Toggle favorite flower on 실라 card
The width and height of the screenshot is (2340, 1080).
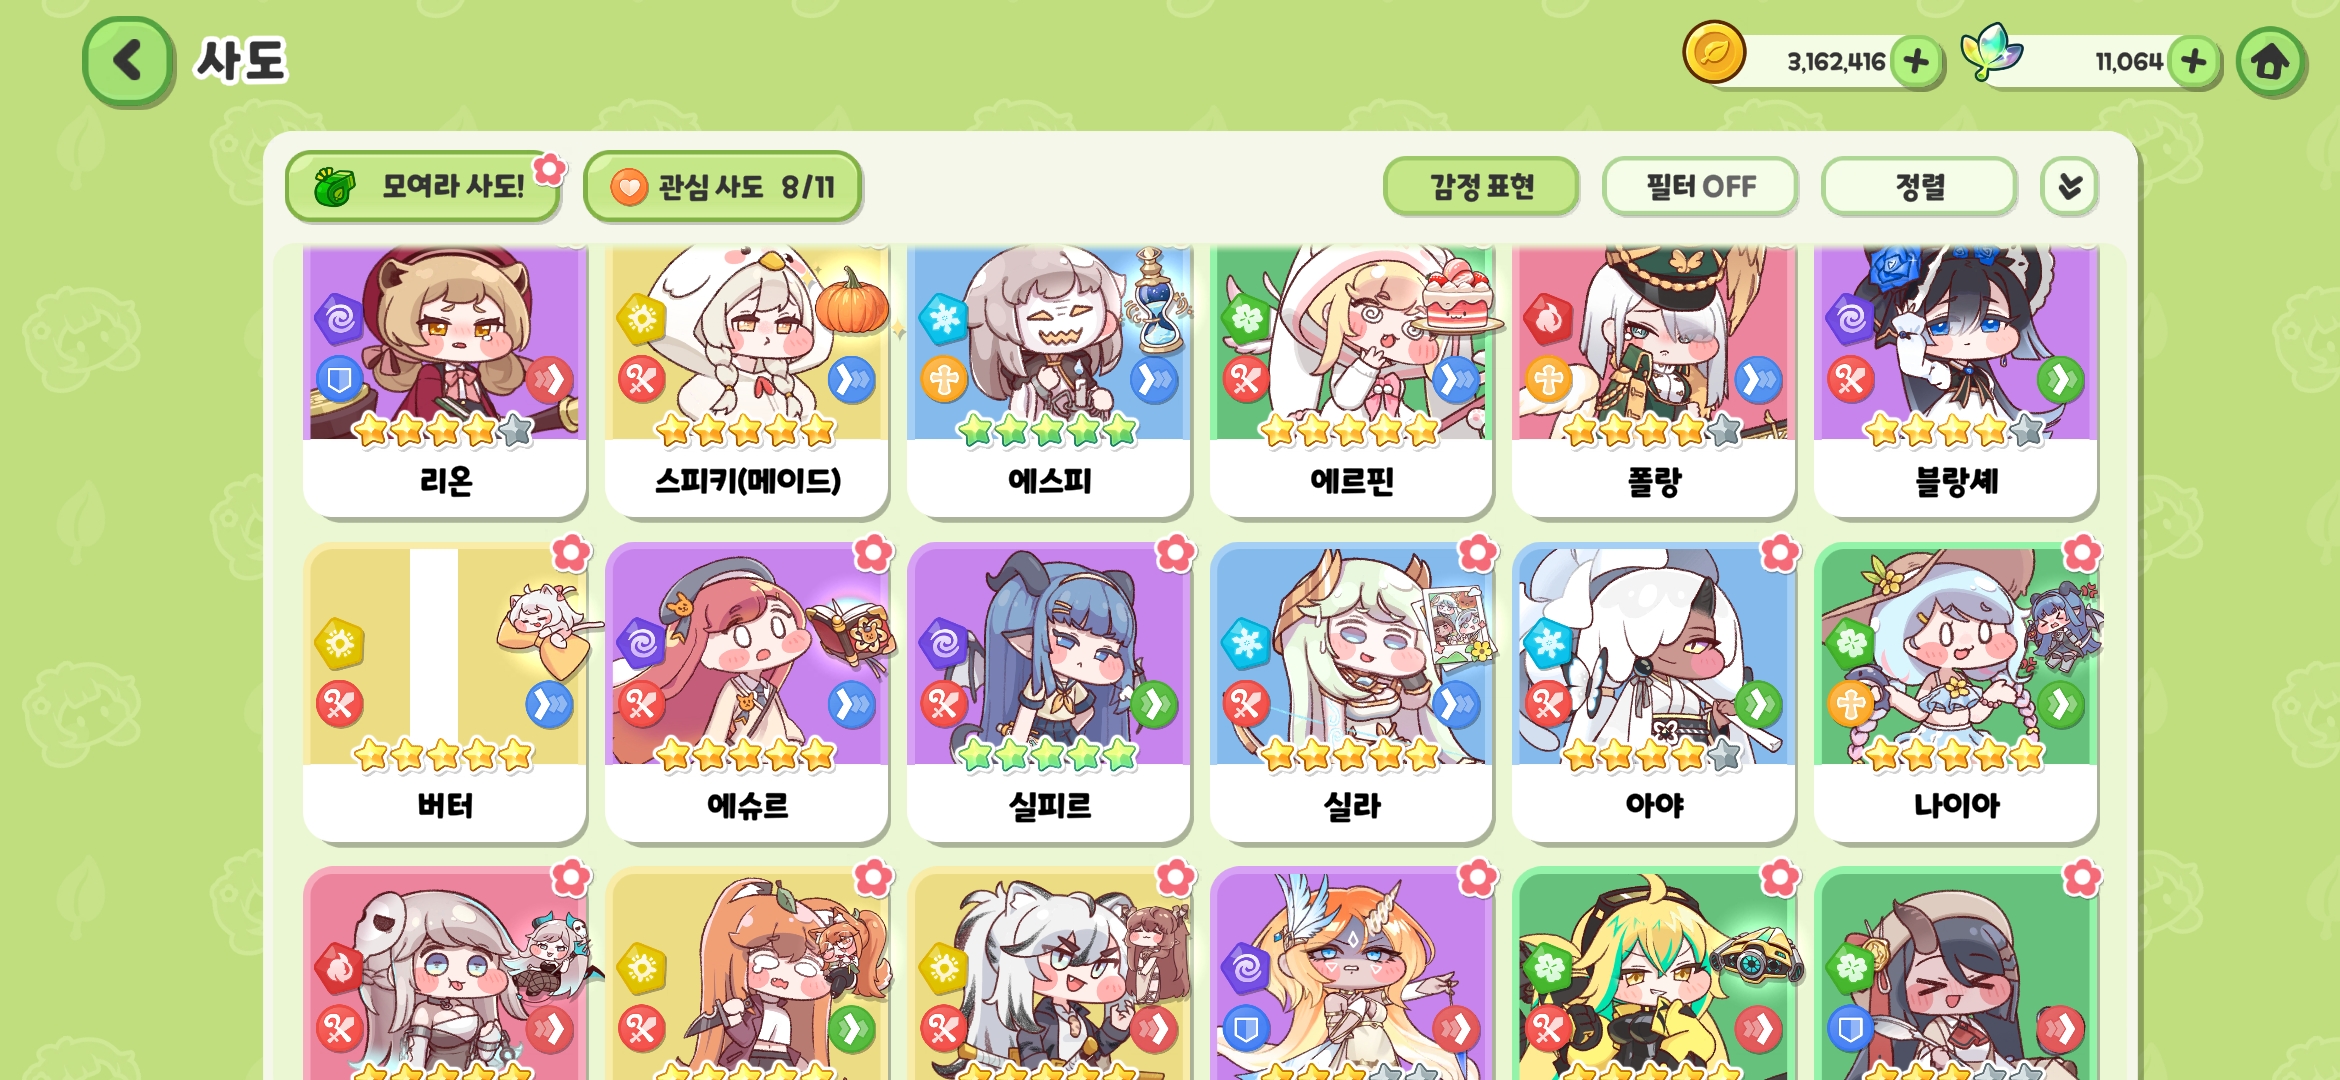coord(1477,552)
